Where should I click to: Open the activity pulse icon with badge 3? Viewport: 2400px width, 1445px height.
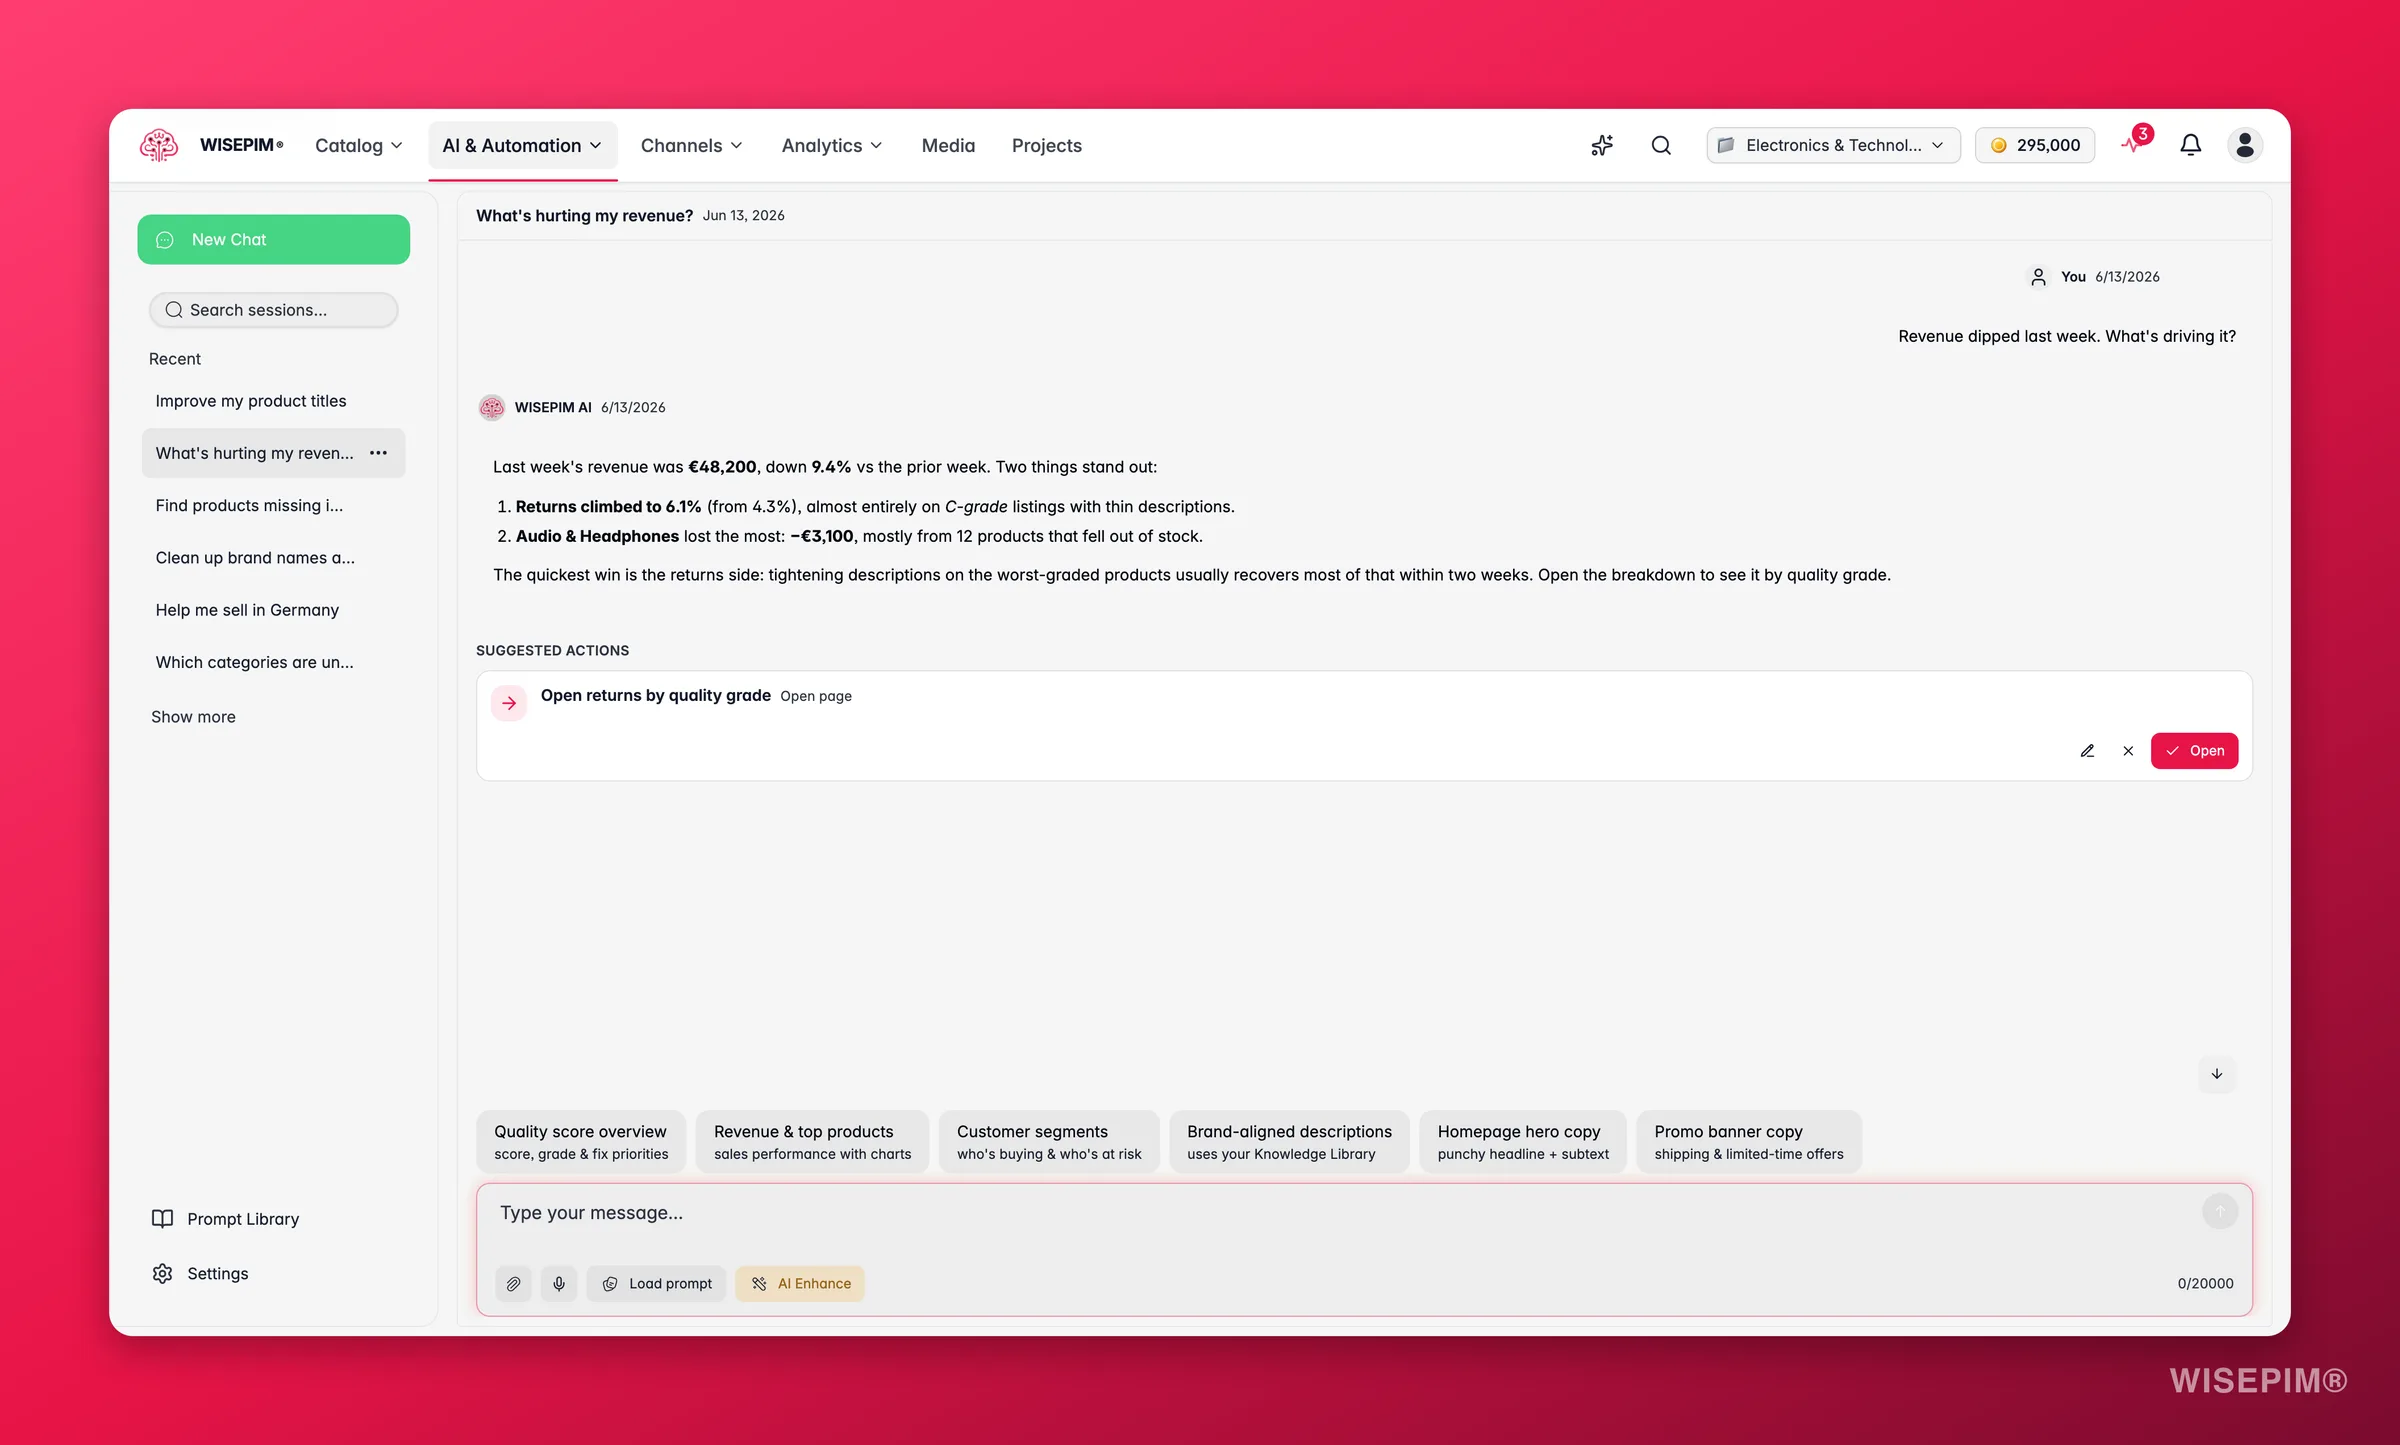click(x=2135, y=143)
